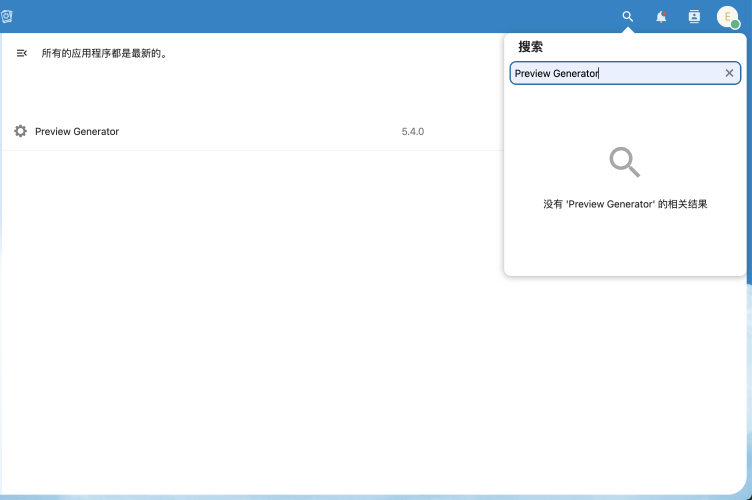Click the Nextcloud logo in top-left corner

pyautogui.click(x=7, y=16)
